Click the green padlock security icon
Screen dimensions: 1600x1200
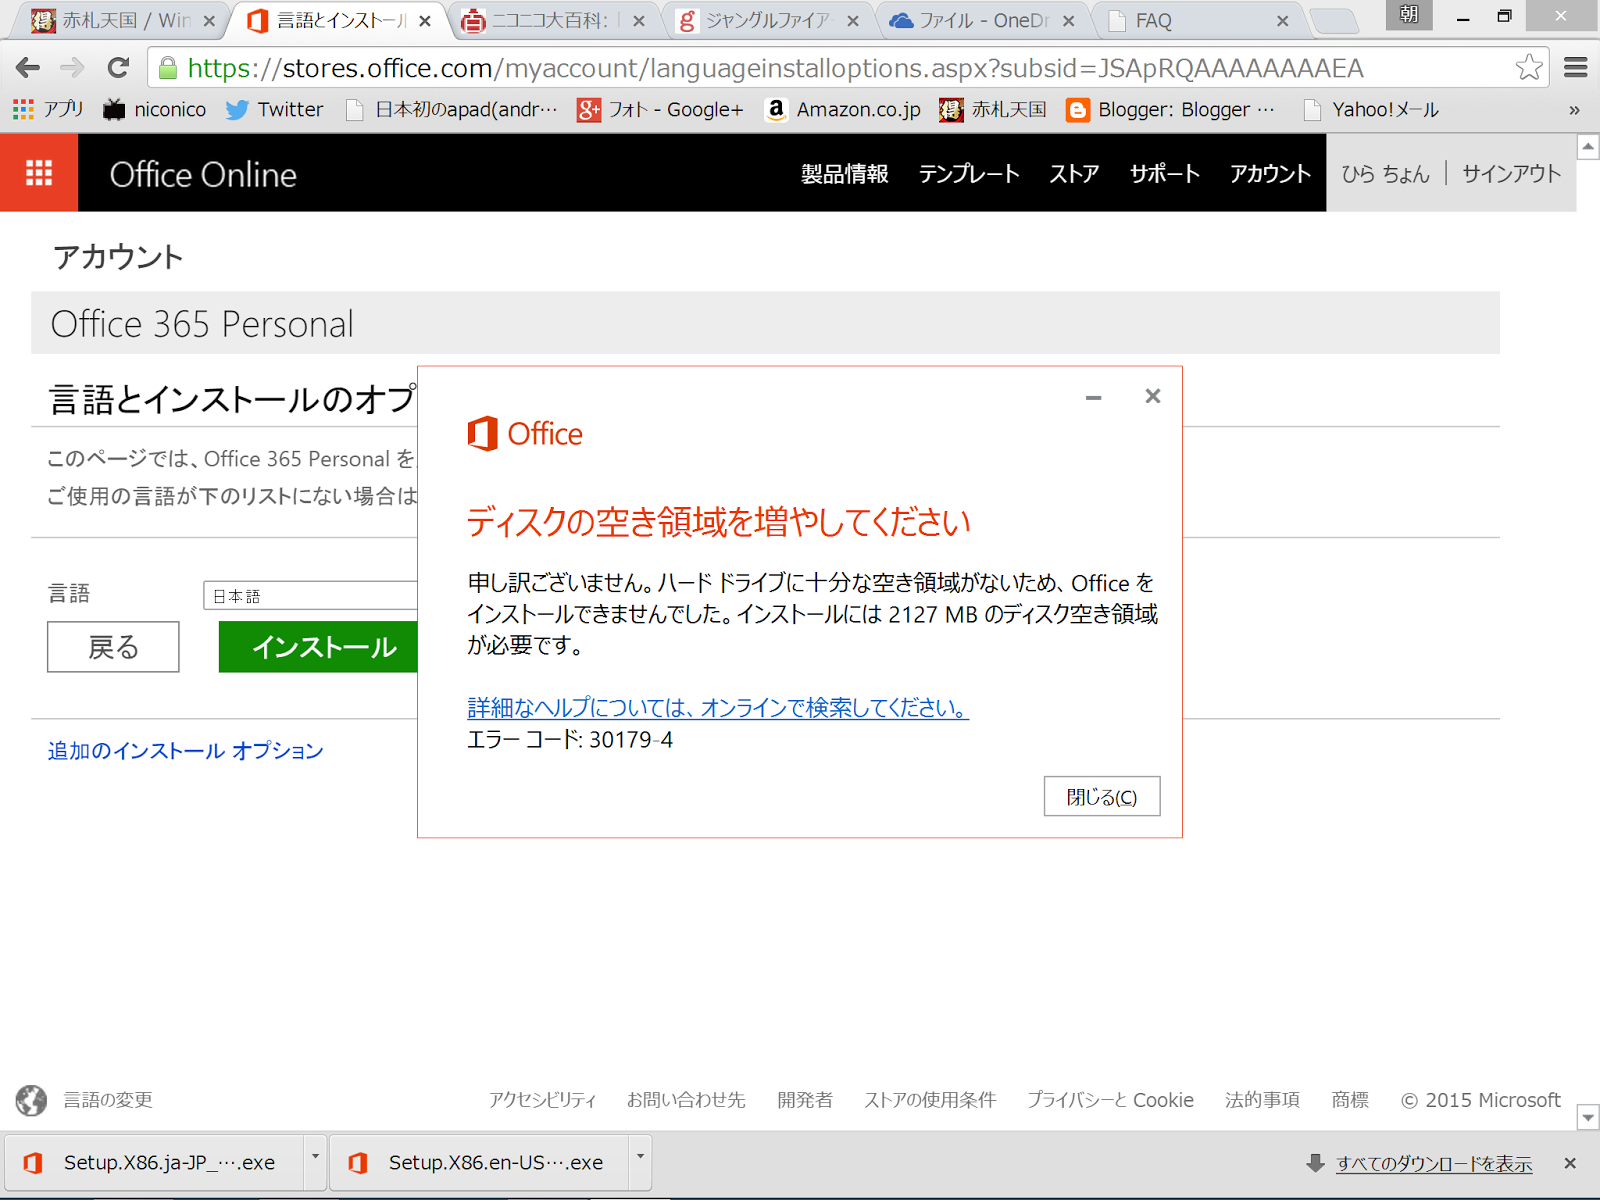[x=168, y=68]
